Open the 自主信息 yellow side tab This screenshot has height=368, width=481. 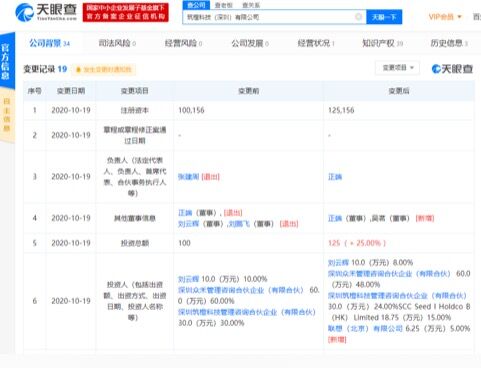[x=6, y=115]
